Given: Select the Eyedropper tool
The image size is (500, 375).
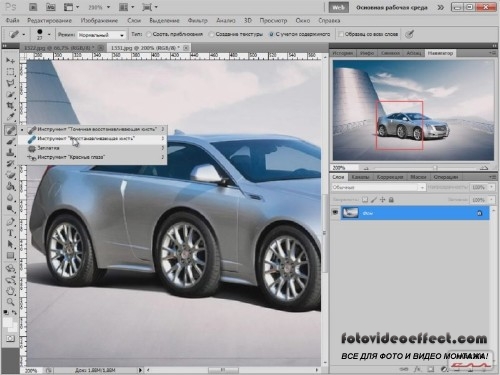Looking at the screenshot, I should click(10, 117).
